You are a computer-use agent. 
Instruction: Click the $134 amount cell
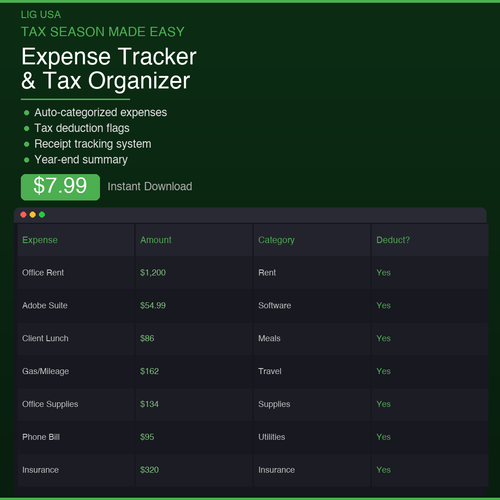coord(194,404)
